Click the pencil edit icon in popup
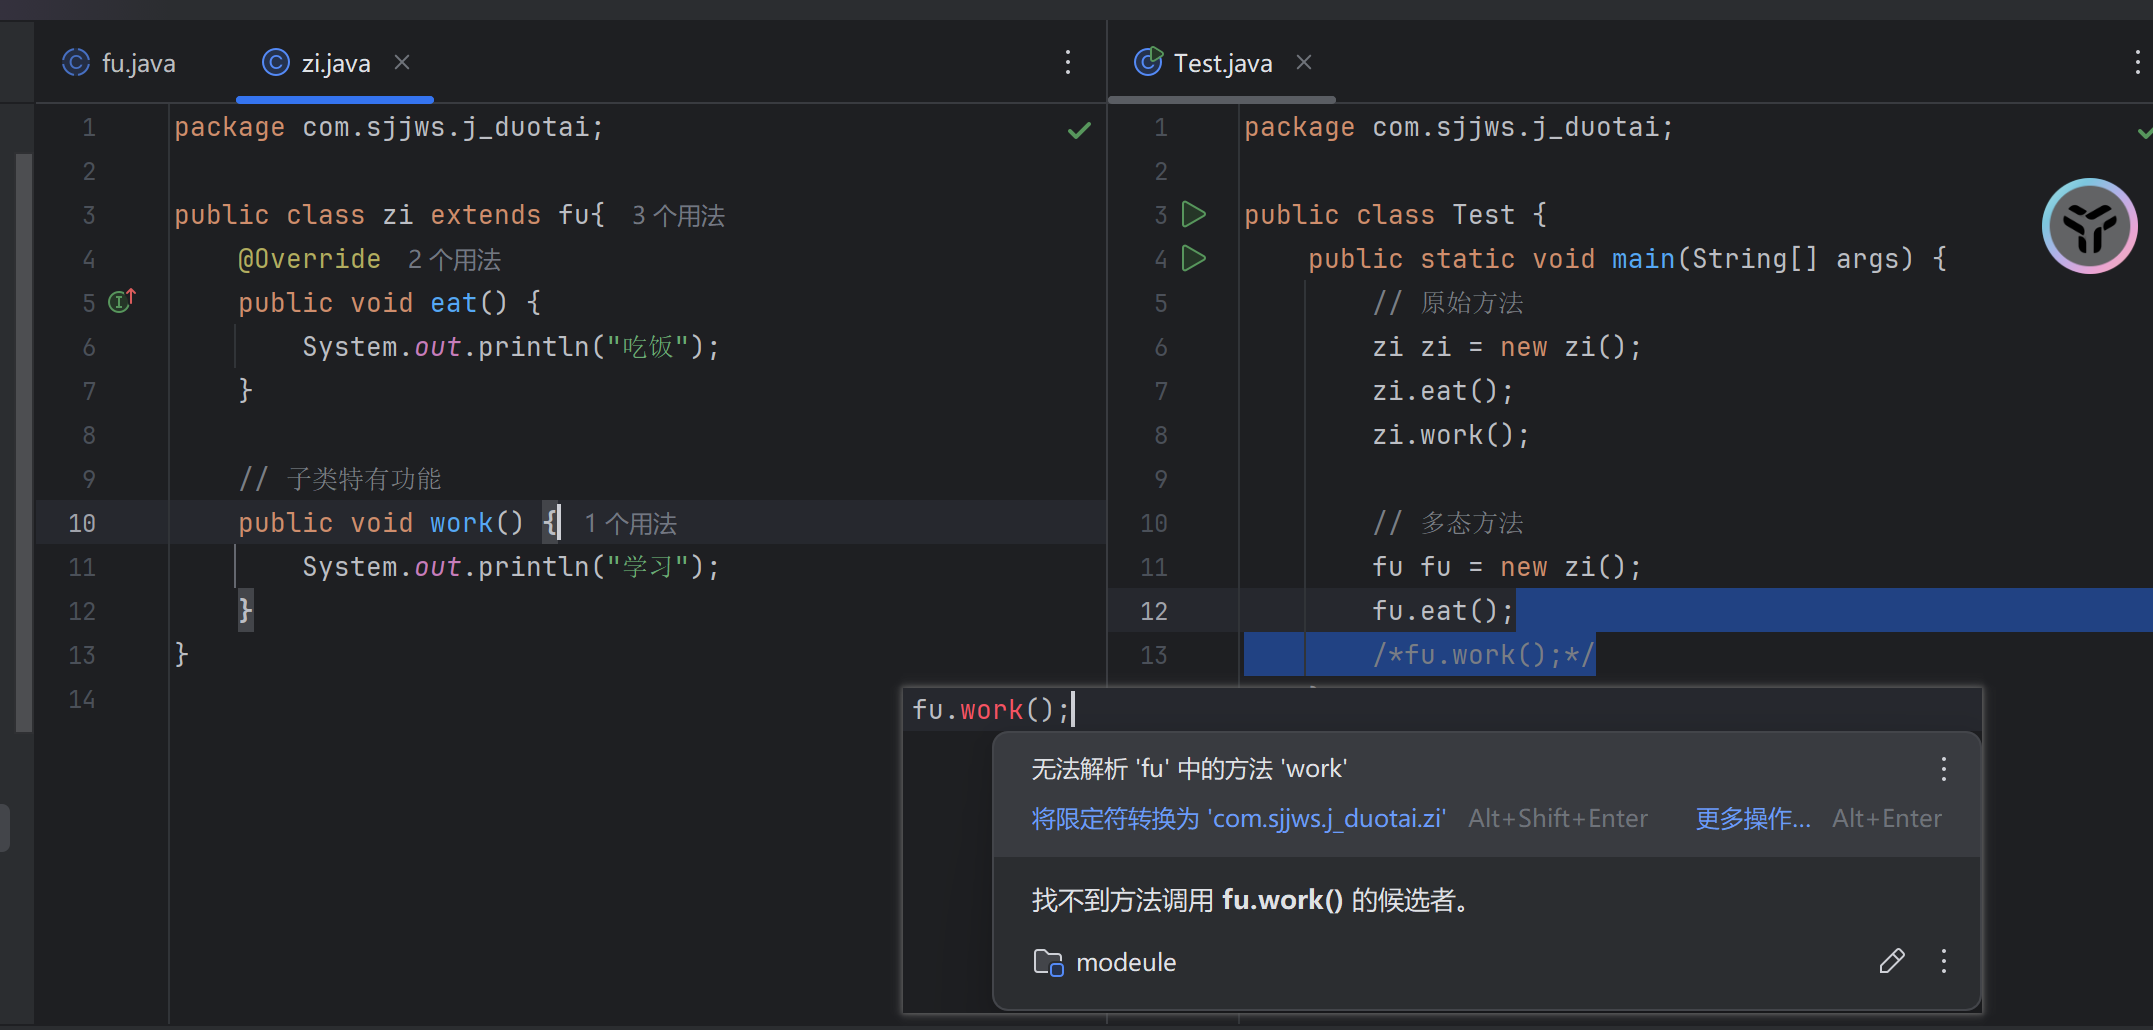 coord(1891,961)
